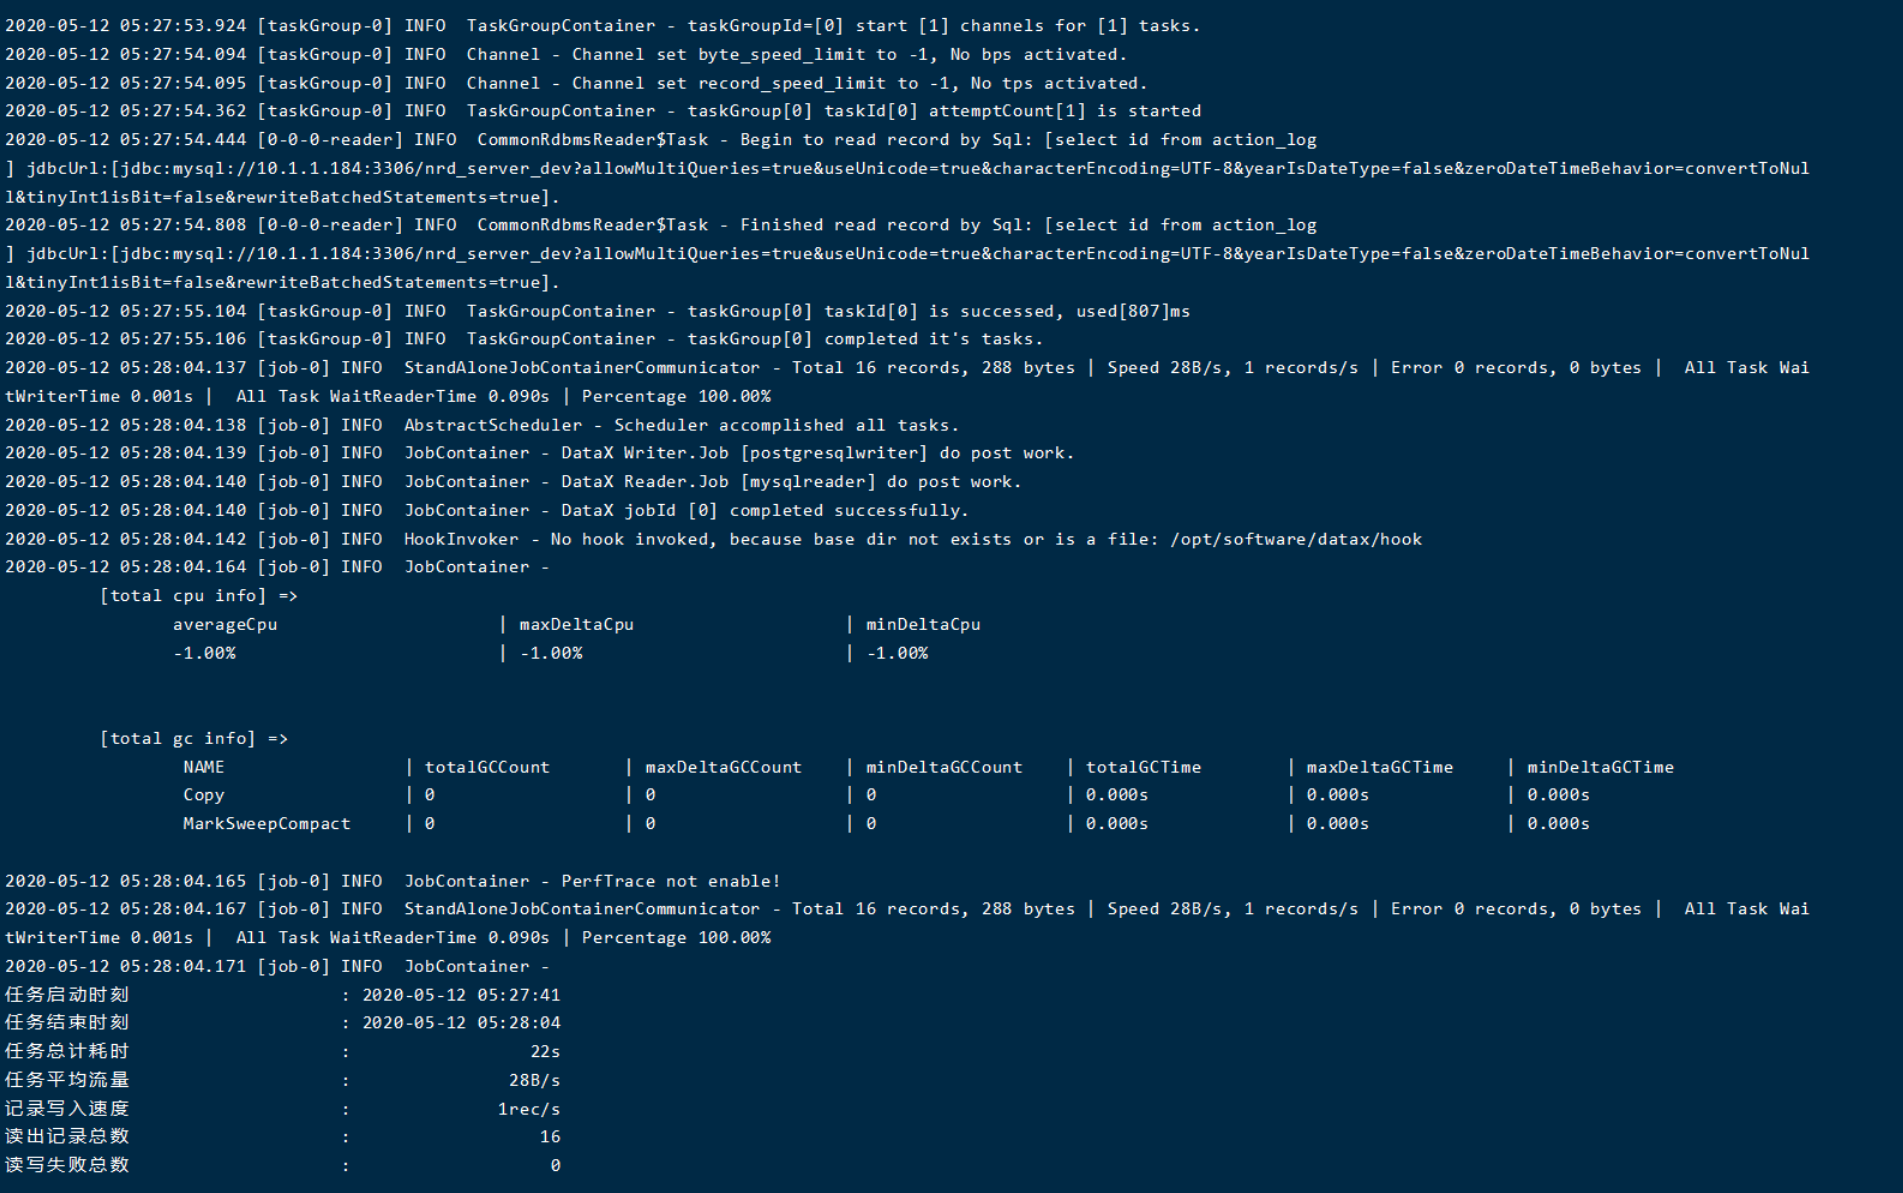Viewport: 1903px width, 1193px height.
Task: Click the minDeltaGCCount column header
Action: point(944,767)
